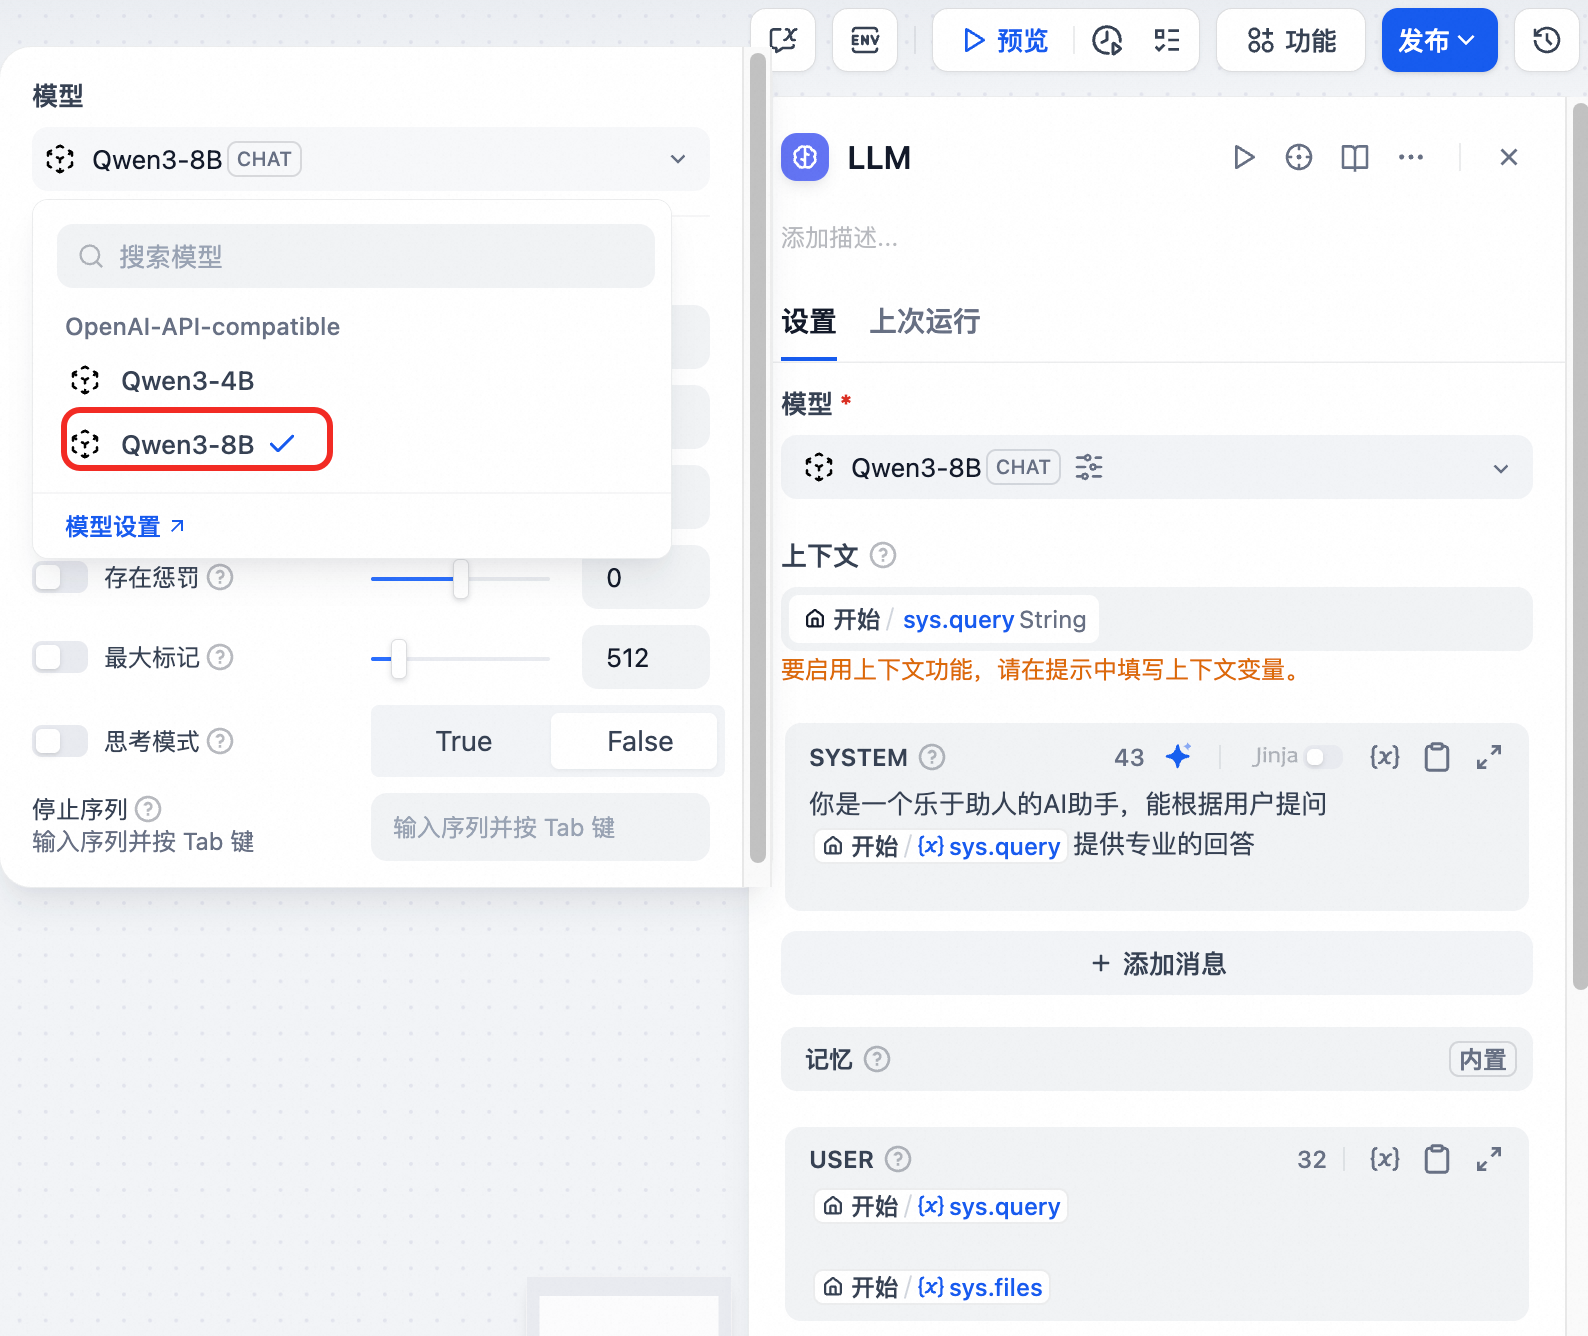
Task: Click the USER prompt help icon
Action: tap(898, 1159)
